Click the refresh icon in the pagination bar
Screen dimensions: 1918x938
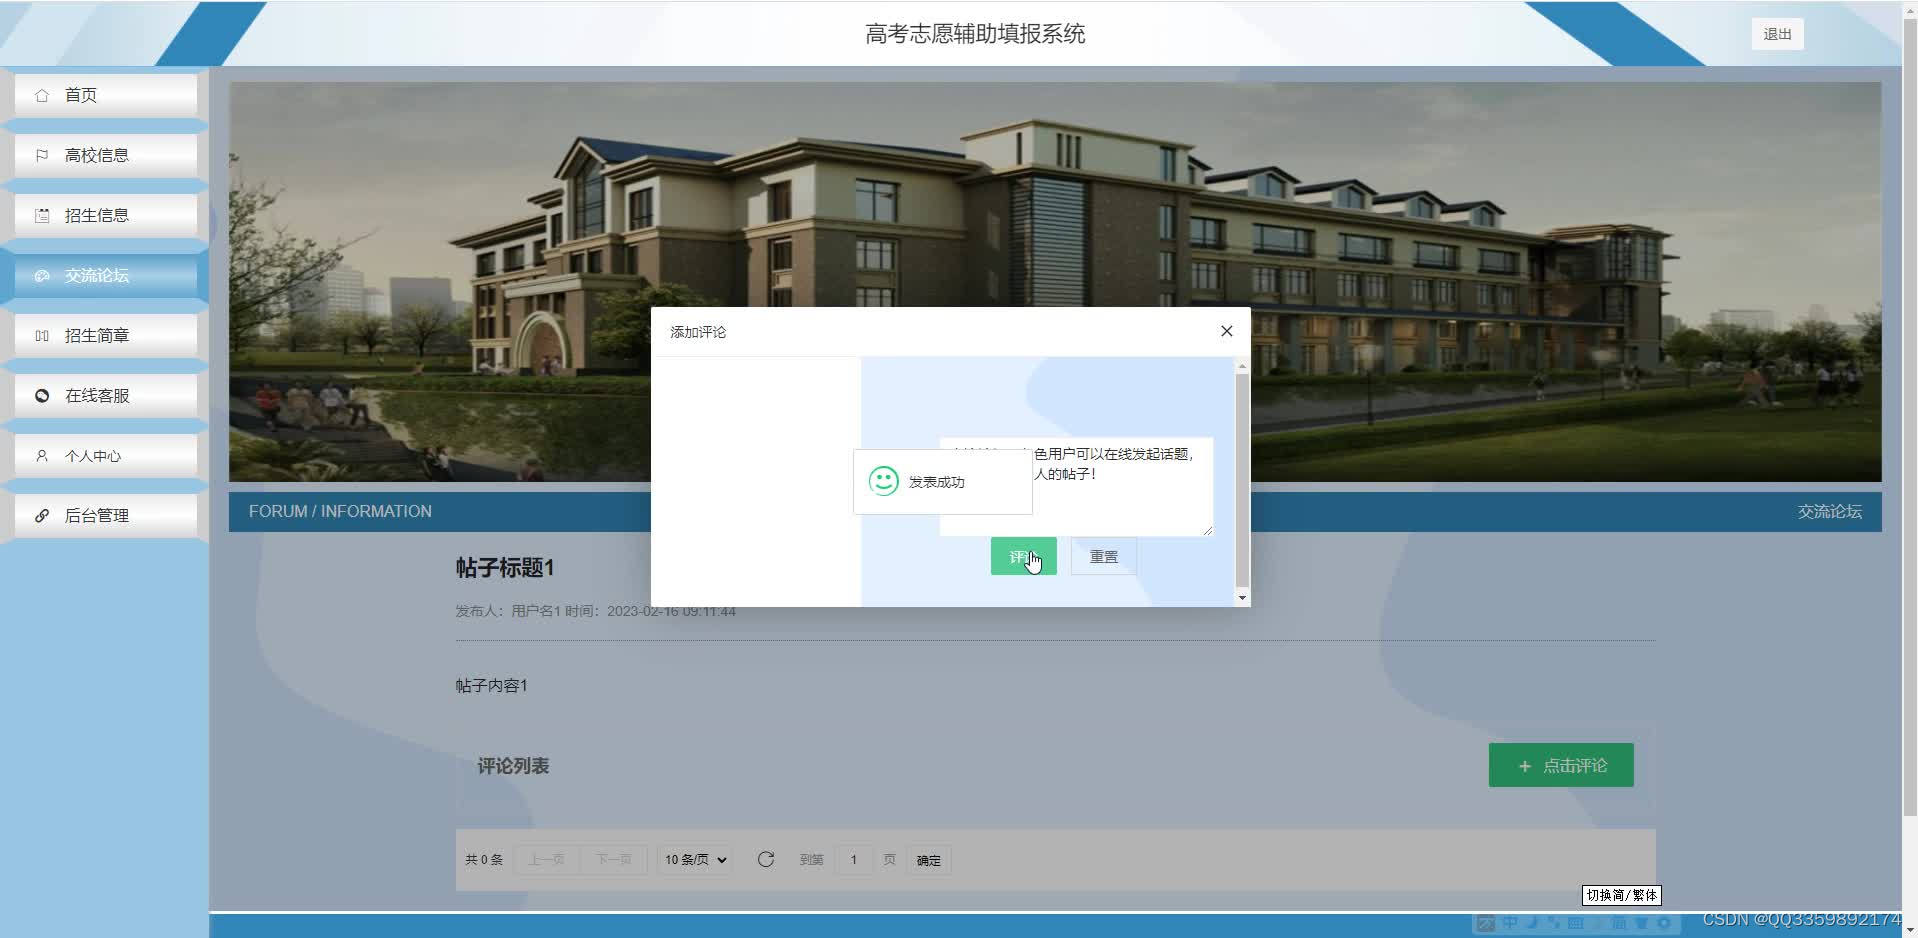click(x=766, y=859)
